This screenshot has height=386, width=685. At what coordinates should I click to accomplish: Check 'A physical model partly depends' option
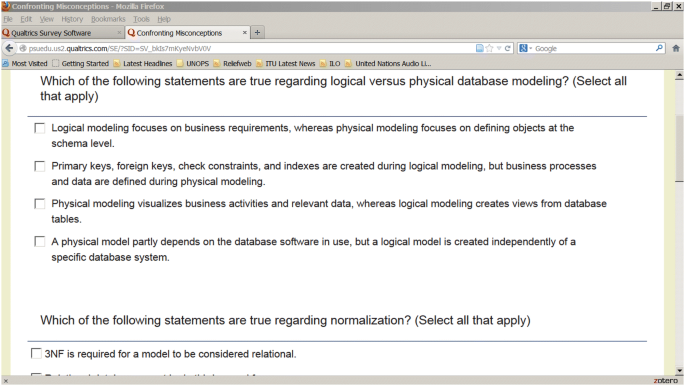39,242
